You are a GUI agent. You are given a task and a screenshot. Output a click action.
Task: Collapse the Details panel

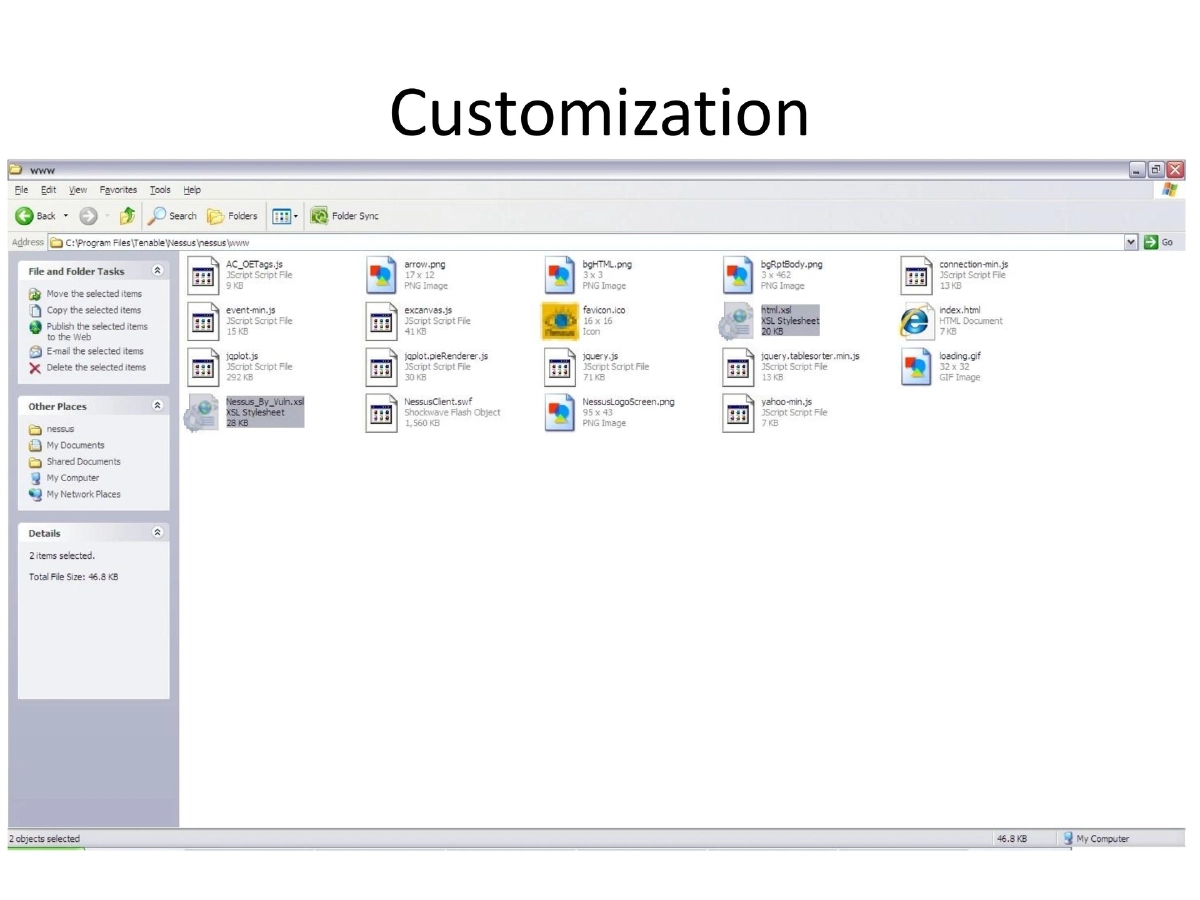(157, 533)
